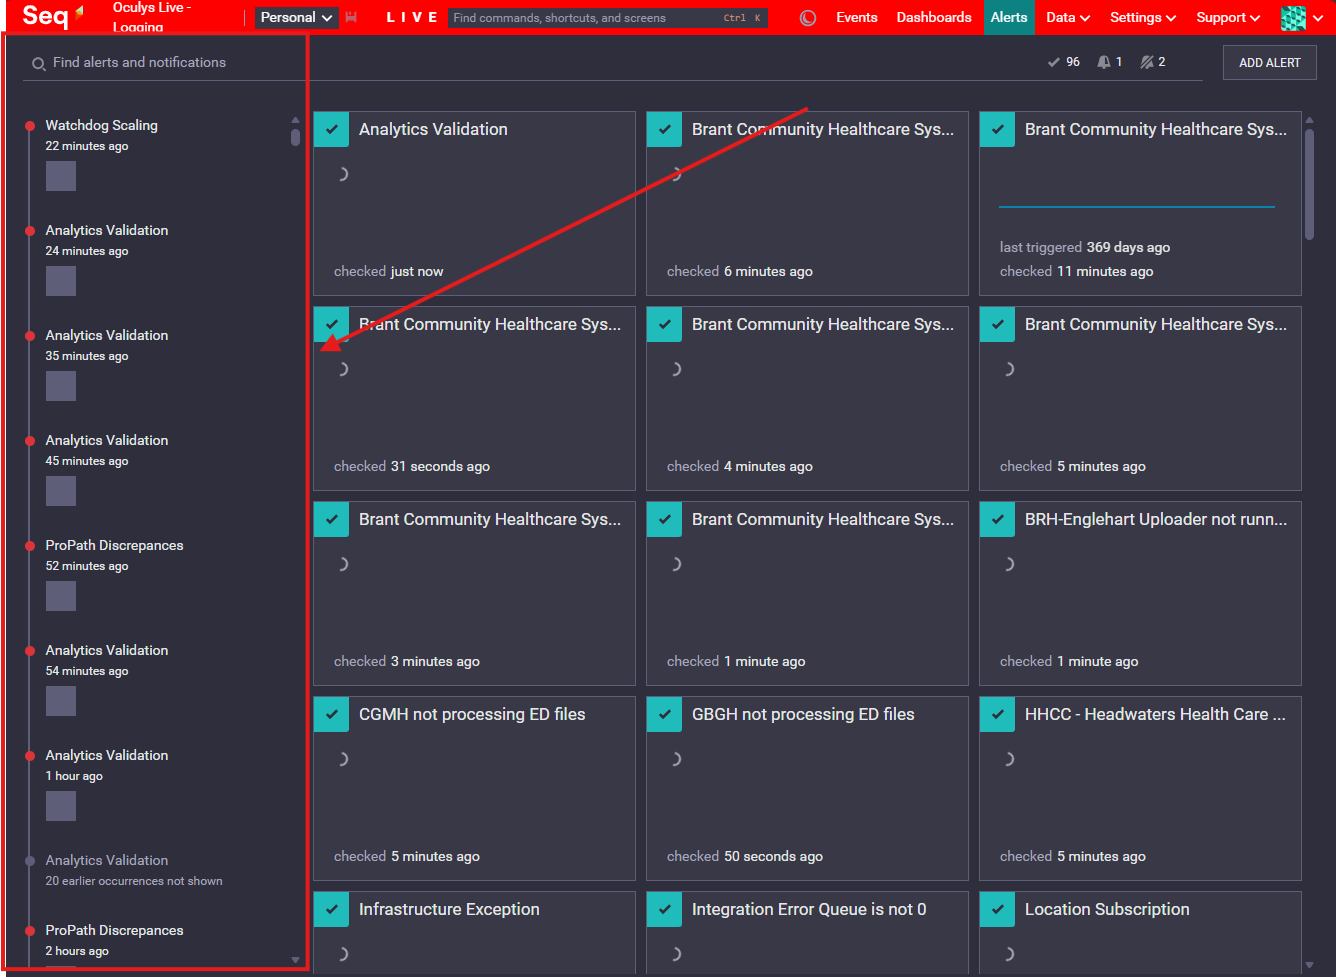Open the user avatar menu

[x=1302, y=18]
